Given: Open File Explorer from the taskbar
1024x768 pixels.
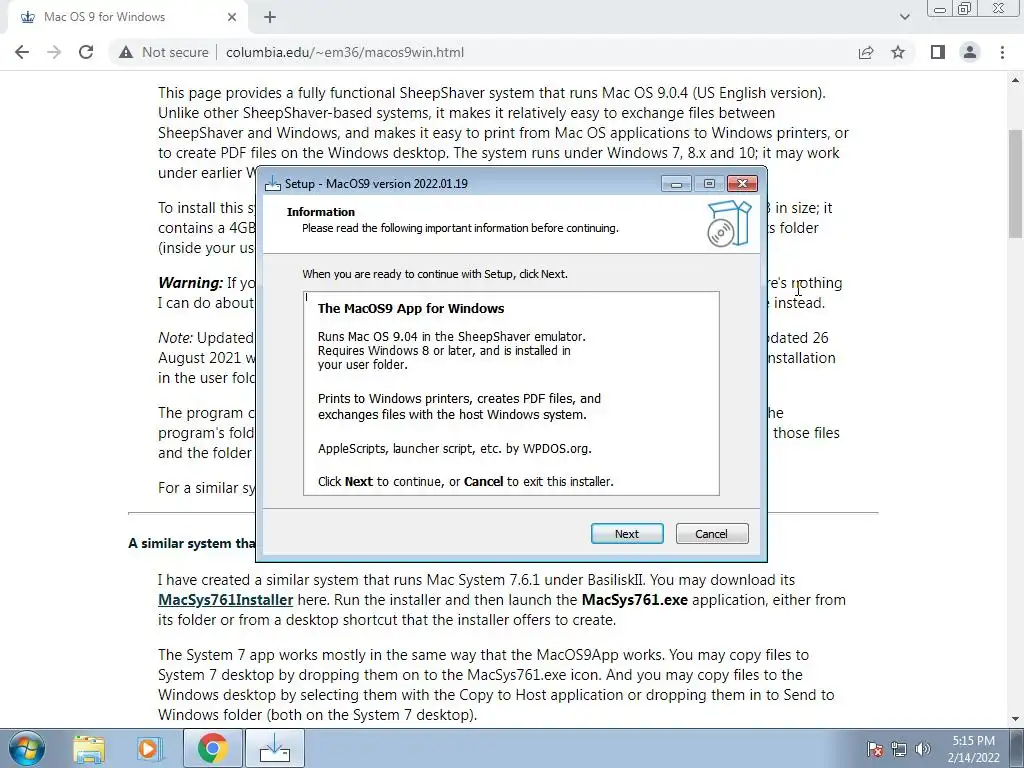Looking at the screenshot, I should (x=89, y=749).
